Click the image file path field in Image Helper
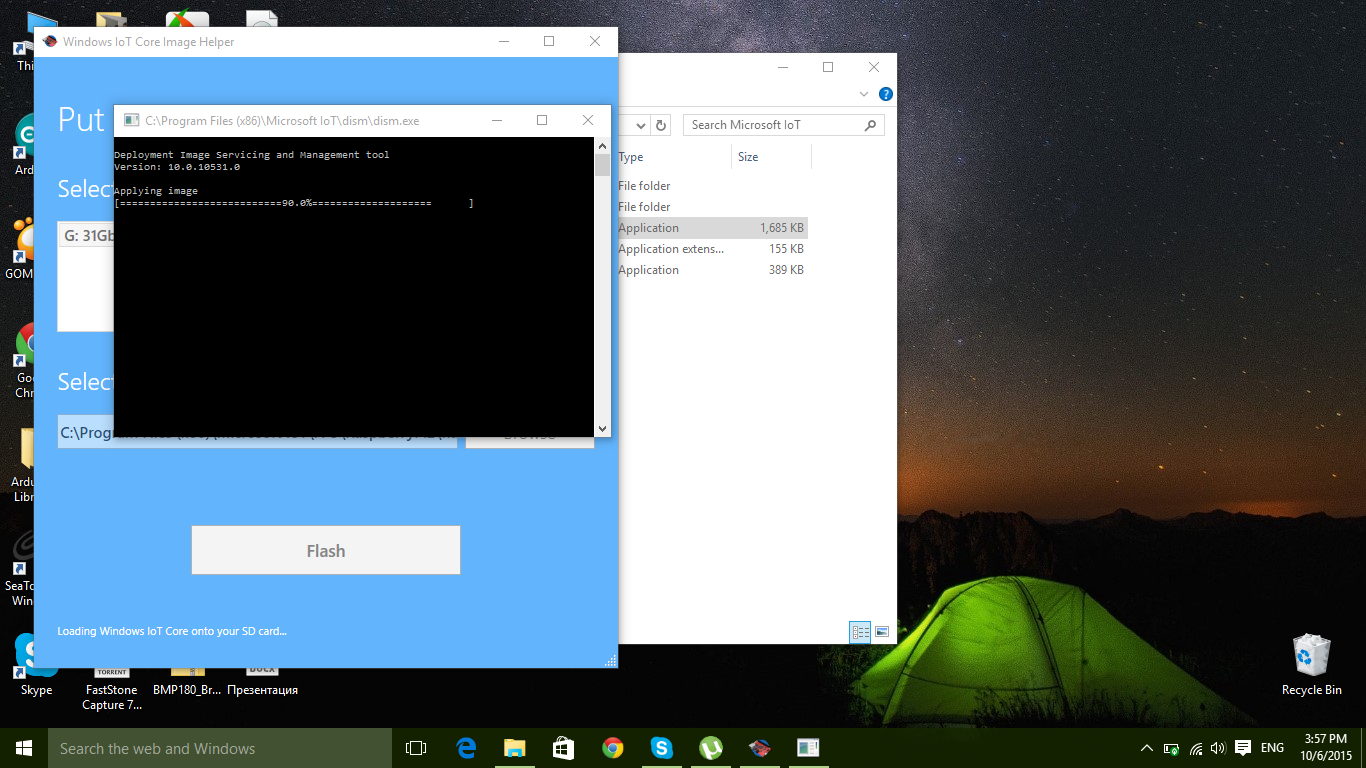 tap(257, 433)
